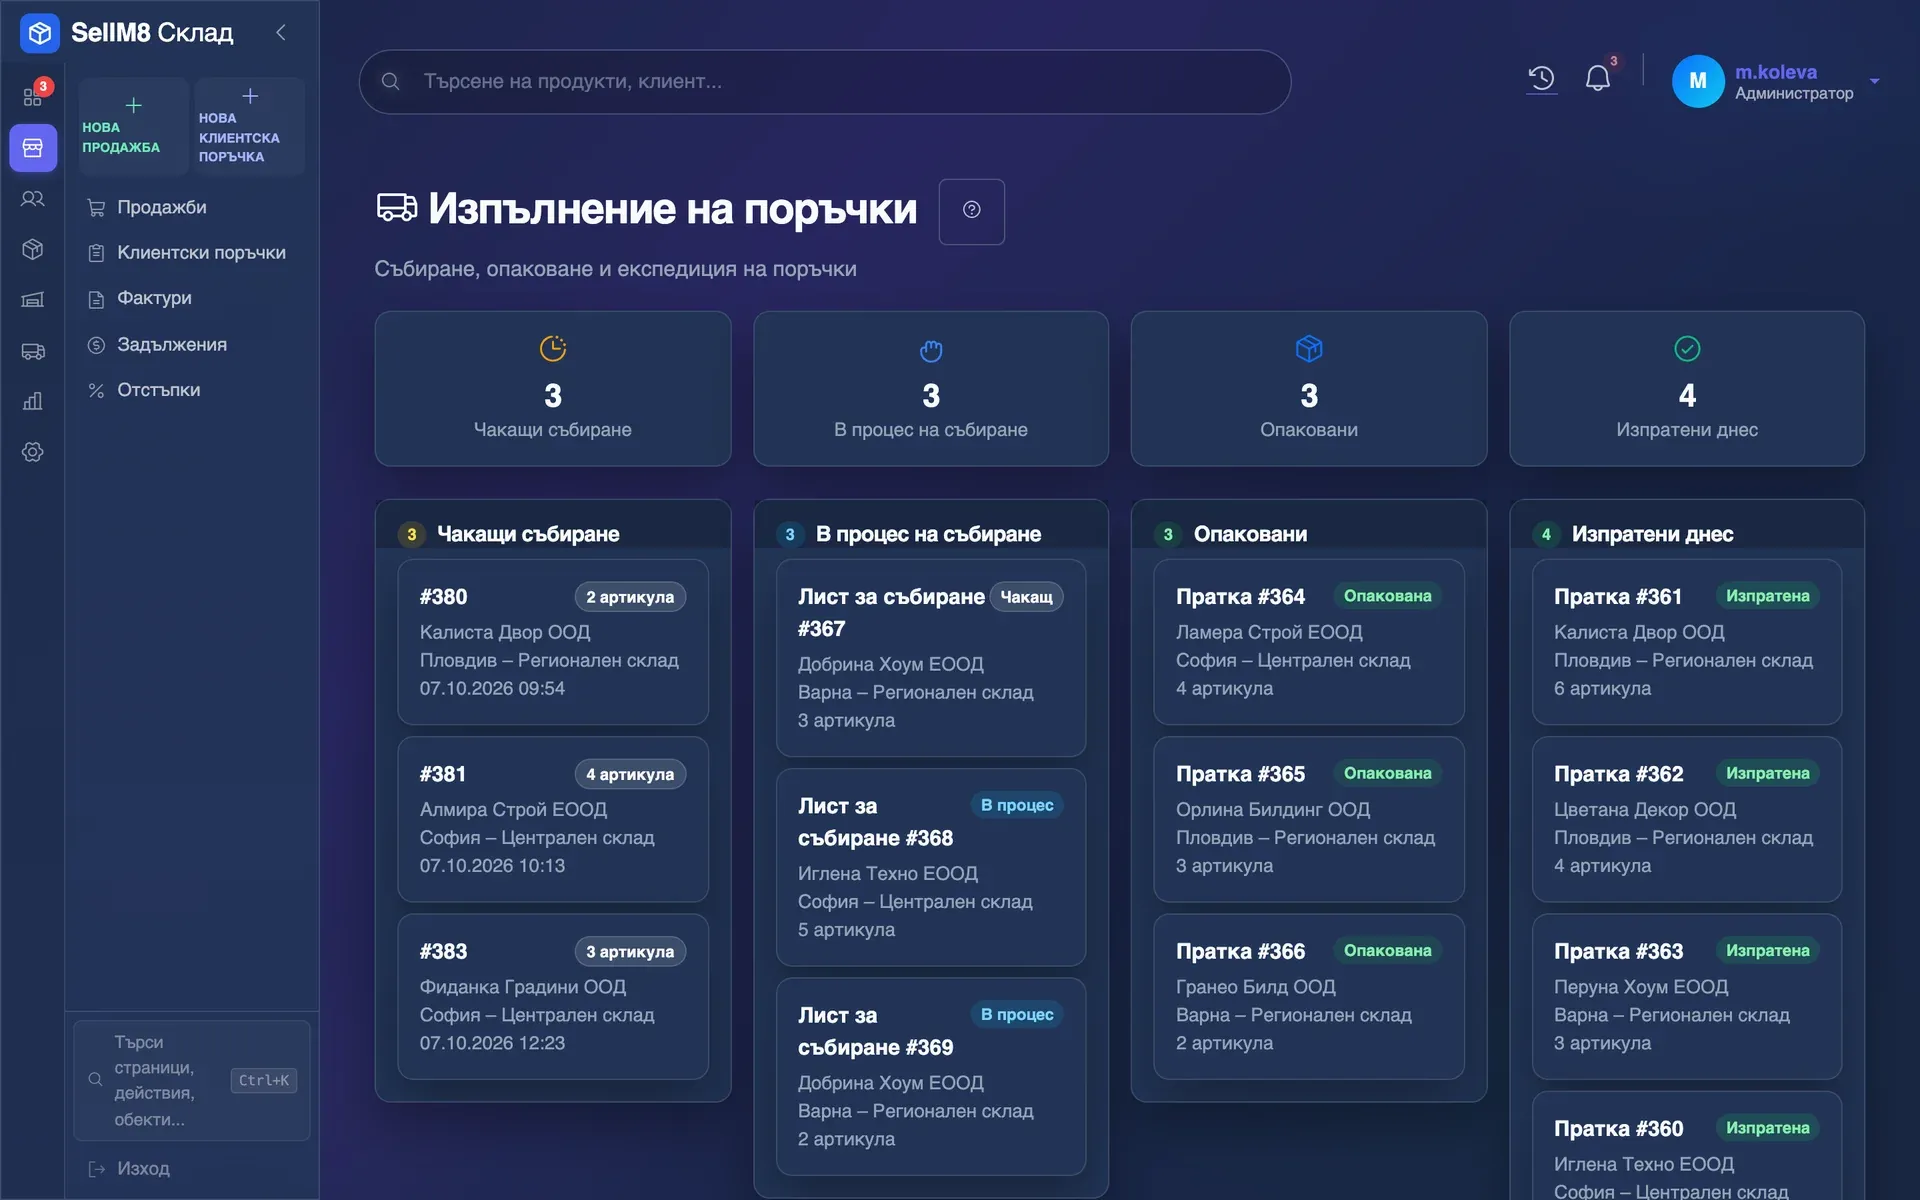Select the Изпратени днес summary card
Image resolution: width=1920 pixels, height=1200 pixels.
[x=1687, y=389]
